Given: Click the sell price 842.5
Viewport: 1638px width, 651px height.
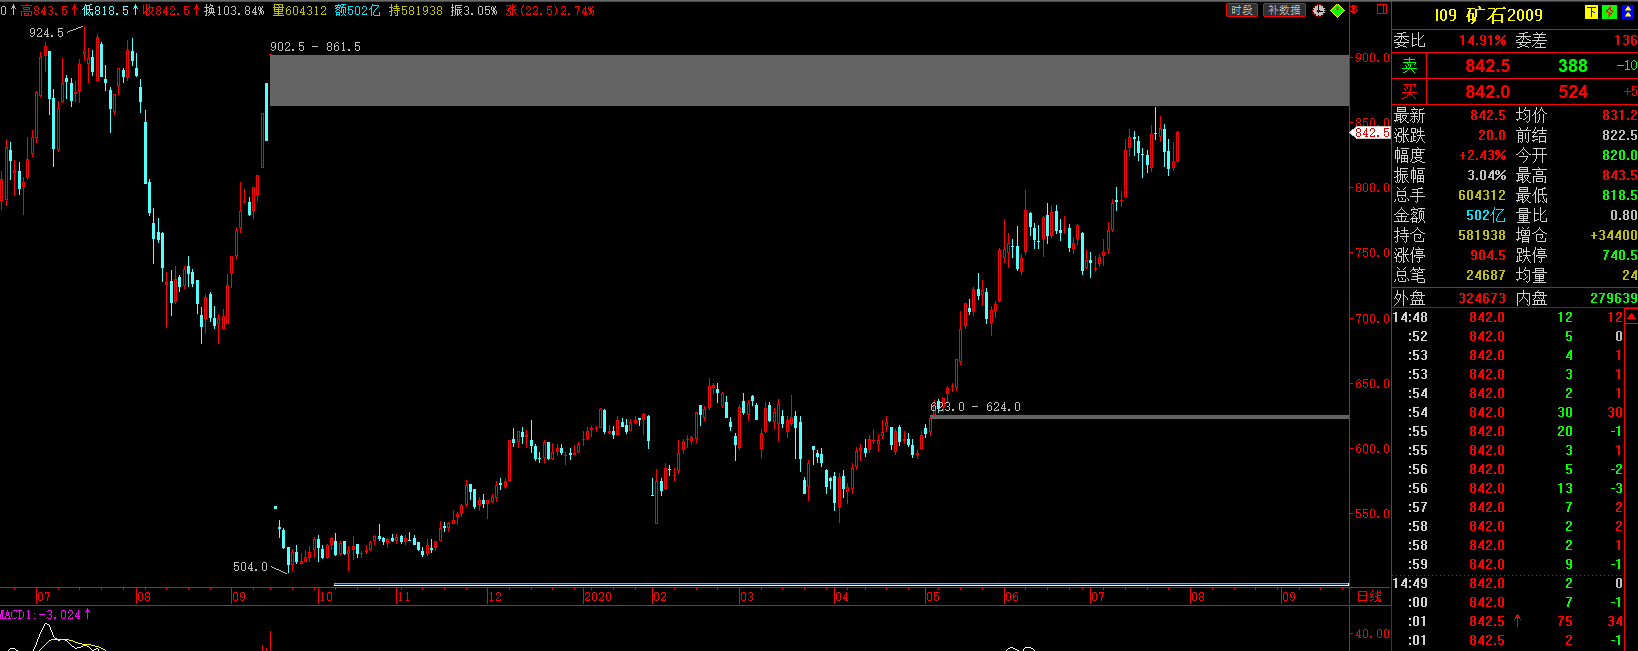Looking at the screenshot, I should coord(1488,66).
